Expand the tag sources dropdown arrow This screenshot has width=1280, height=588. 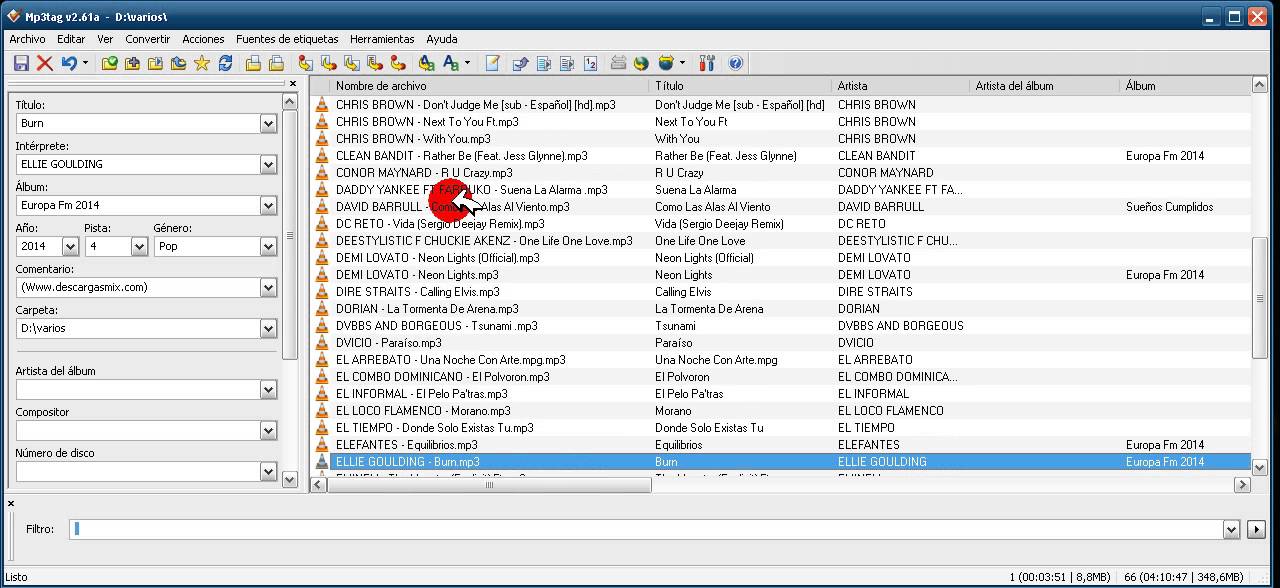[682, 63]
